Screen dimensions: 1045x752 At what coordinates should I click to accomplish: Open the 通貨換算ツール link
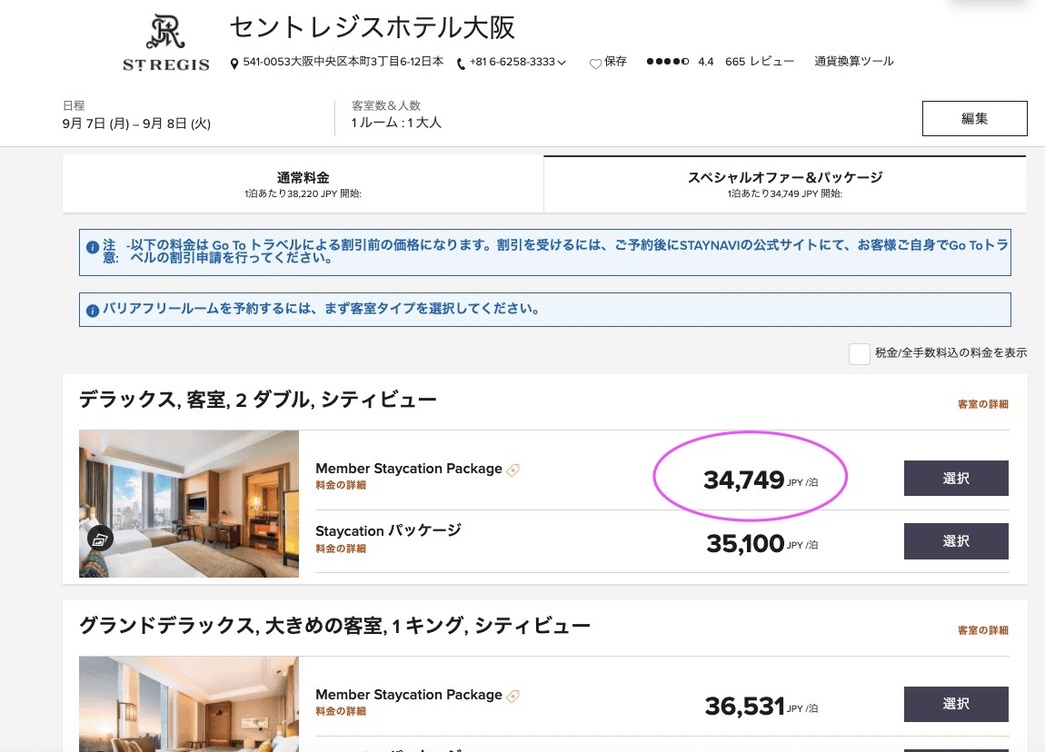tap(854, 62)
